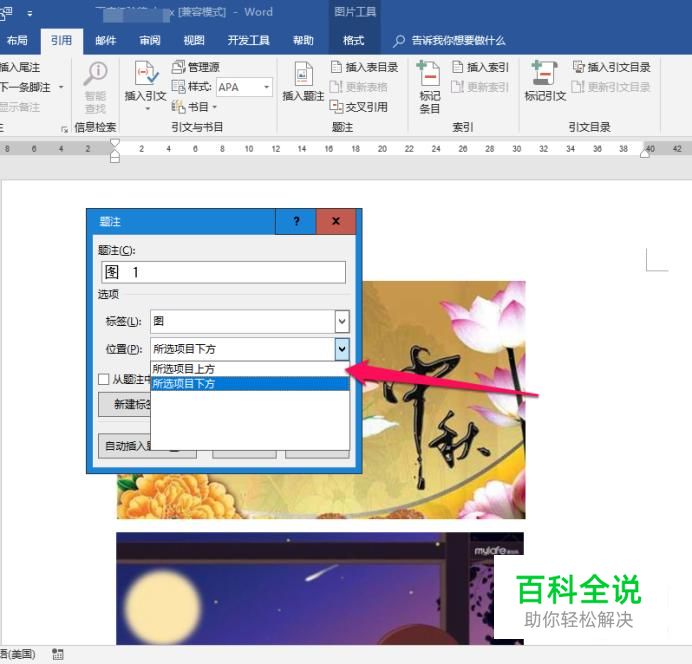Select 'Below selected item' option
The width and height of the screenshot is (692, 664).
[250, 384]
